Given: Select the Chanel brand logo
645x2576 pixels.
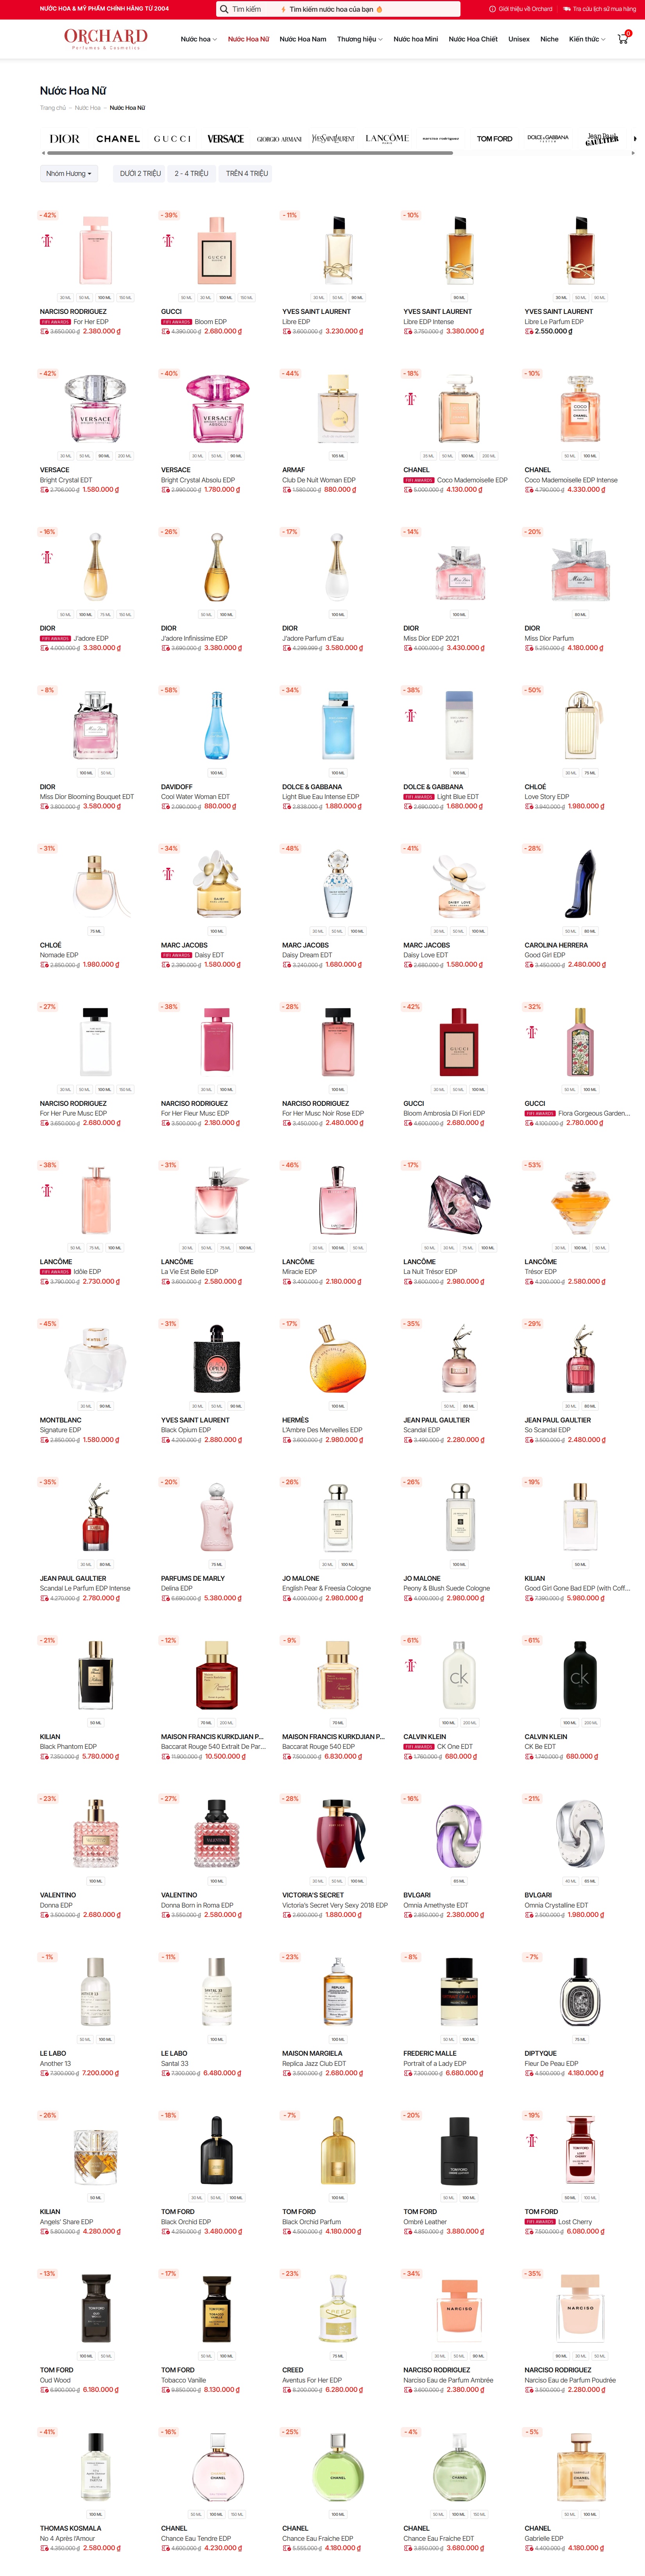Looking at the screenshot, I should point(118,139).
